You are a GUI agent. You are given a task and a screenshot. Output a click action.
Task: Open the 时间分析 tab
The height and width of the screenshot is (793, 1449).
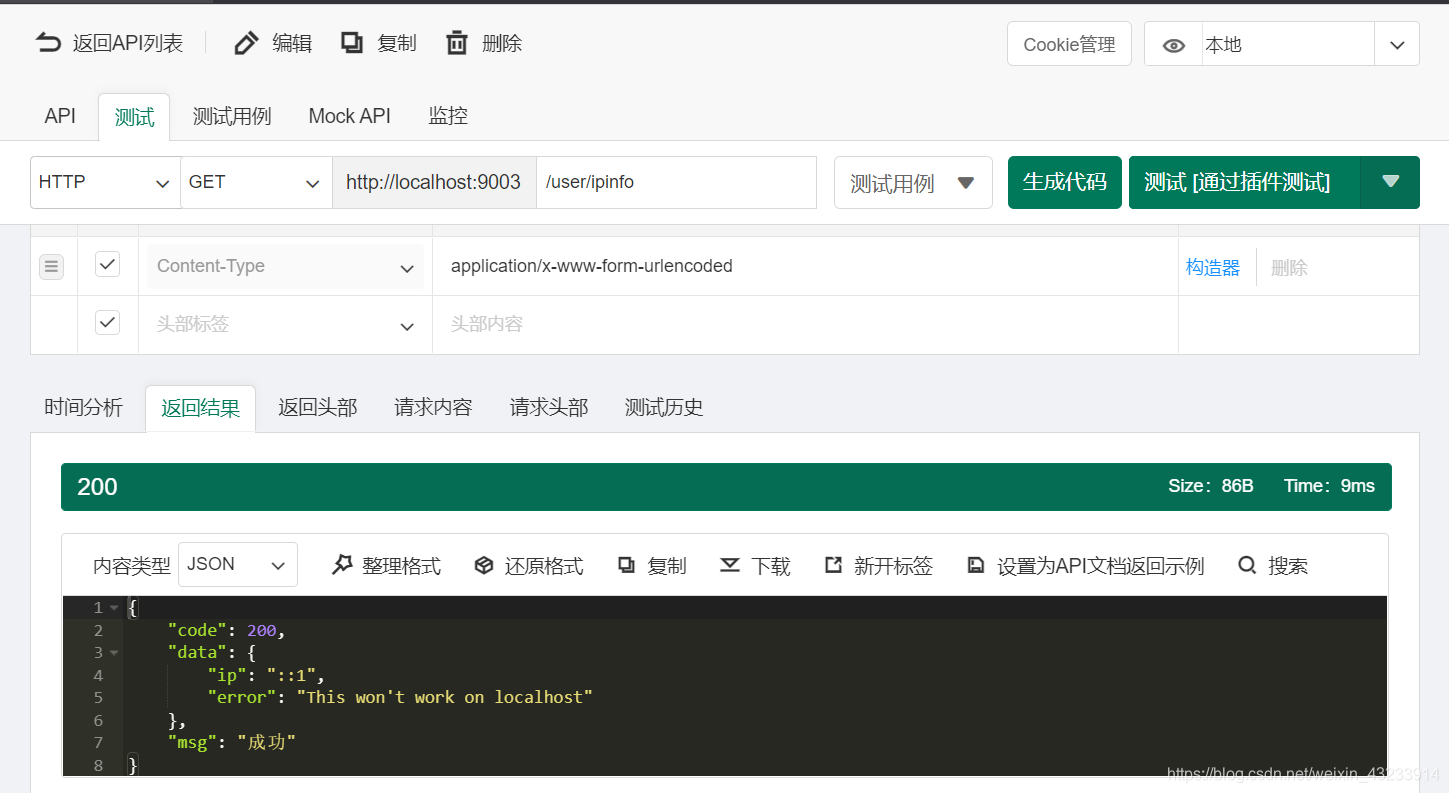coord(83,407)
